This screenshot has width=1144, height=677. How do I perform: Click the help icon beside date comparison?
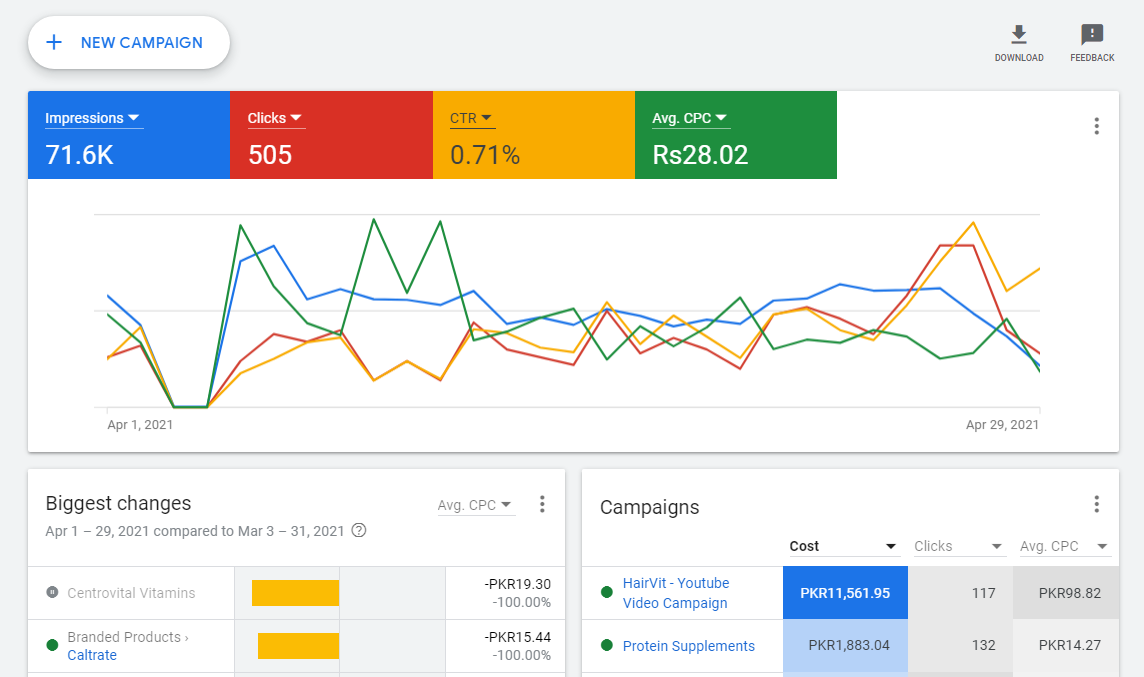(359, 530)
